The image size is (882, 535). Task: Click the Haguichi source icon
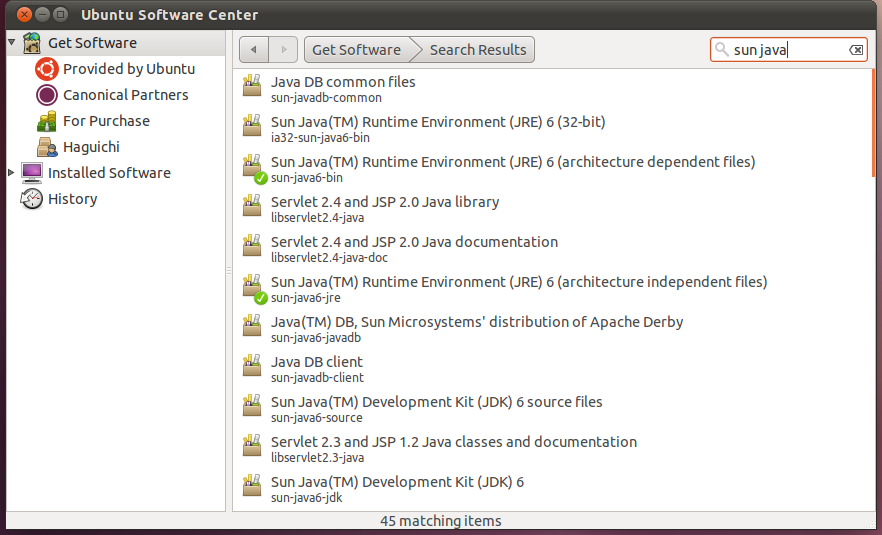pyautogui.click(x=46, y=147)
